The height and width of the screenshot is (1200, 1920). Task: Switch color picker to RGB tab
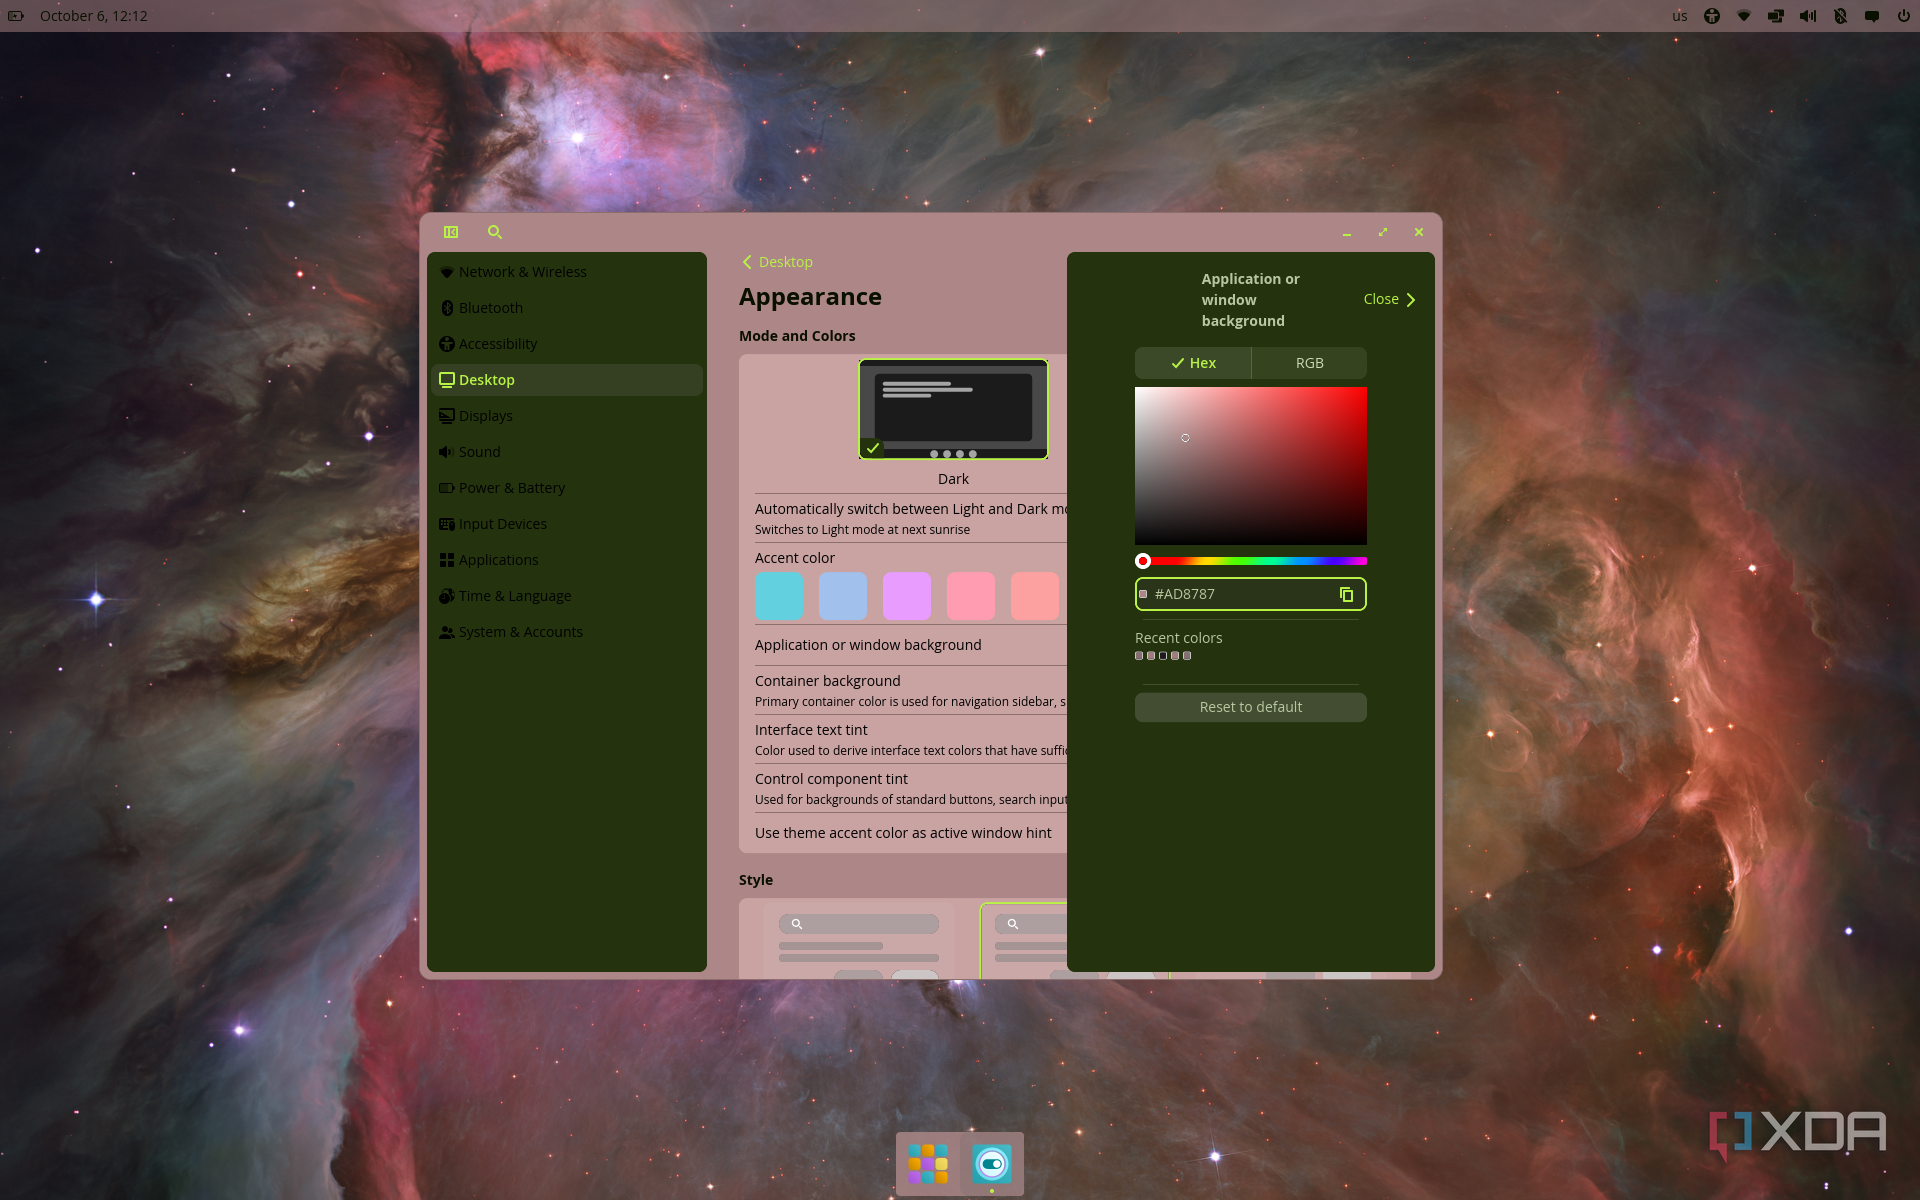pos(1309,363)
